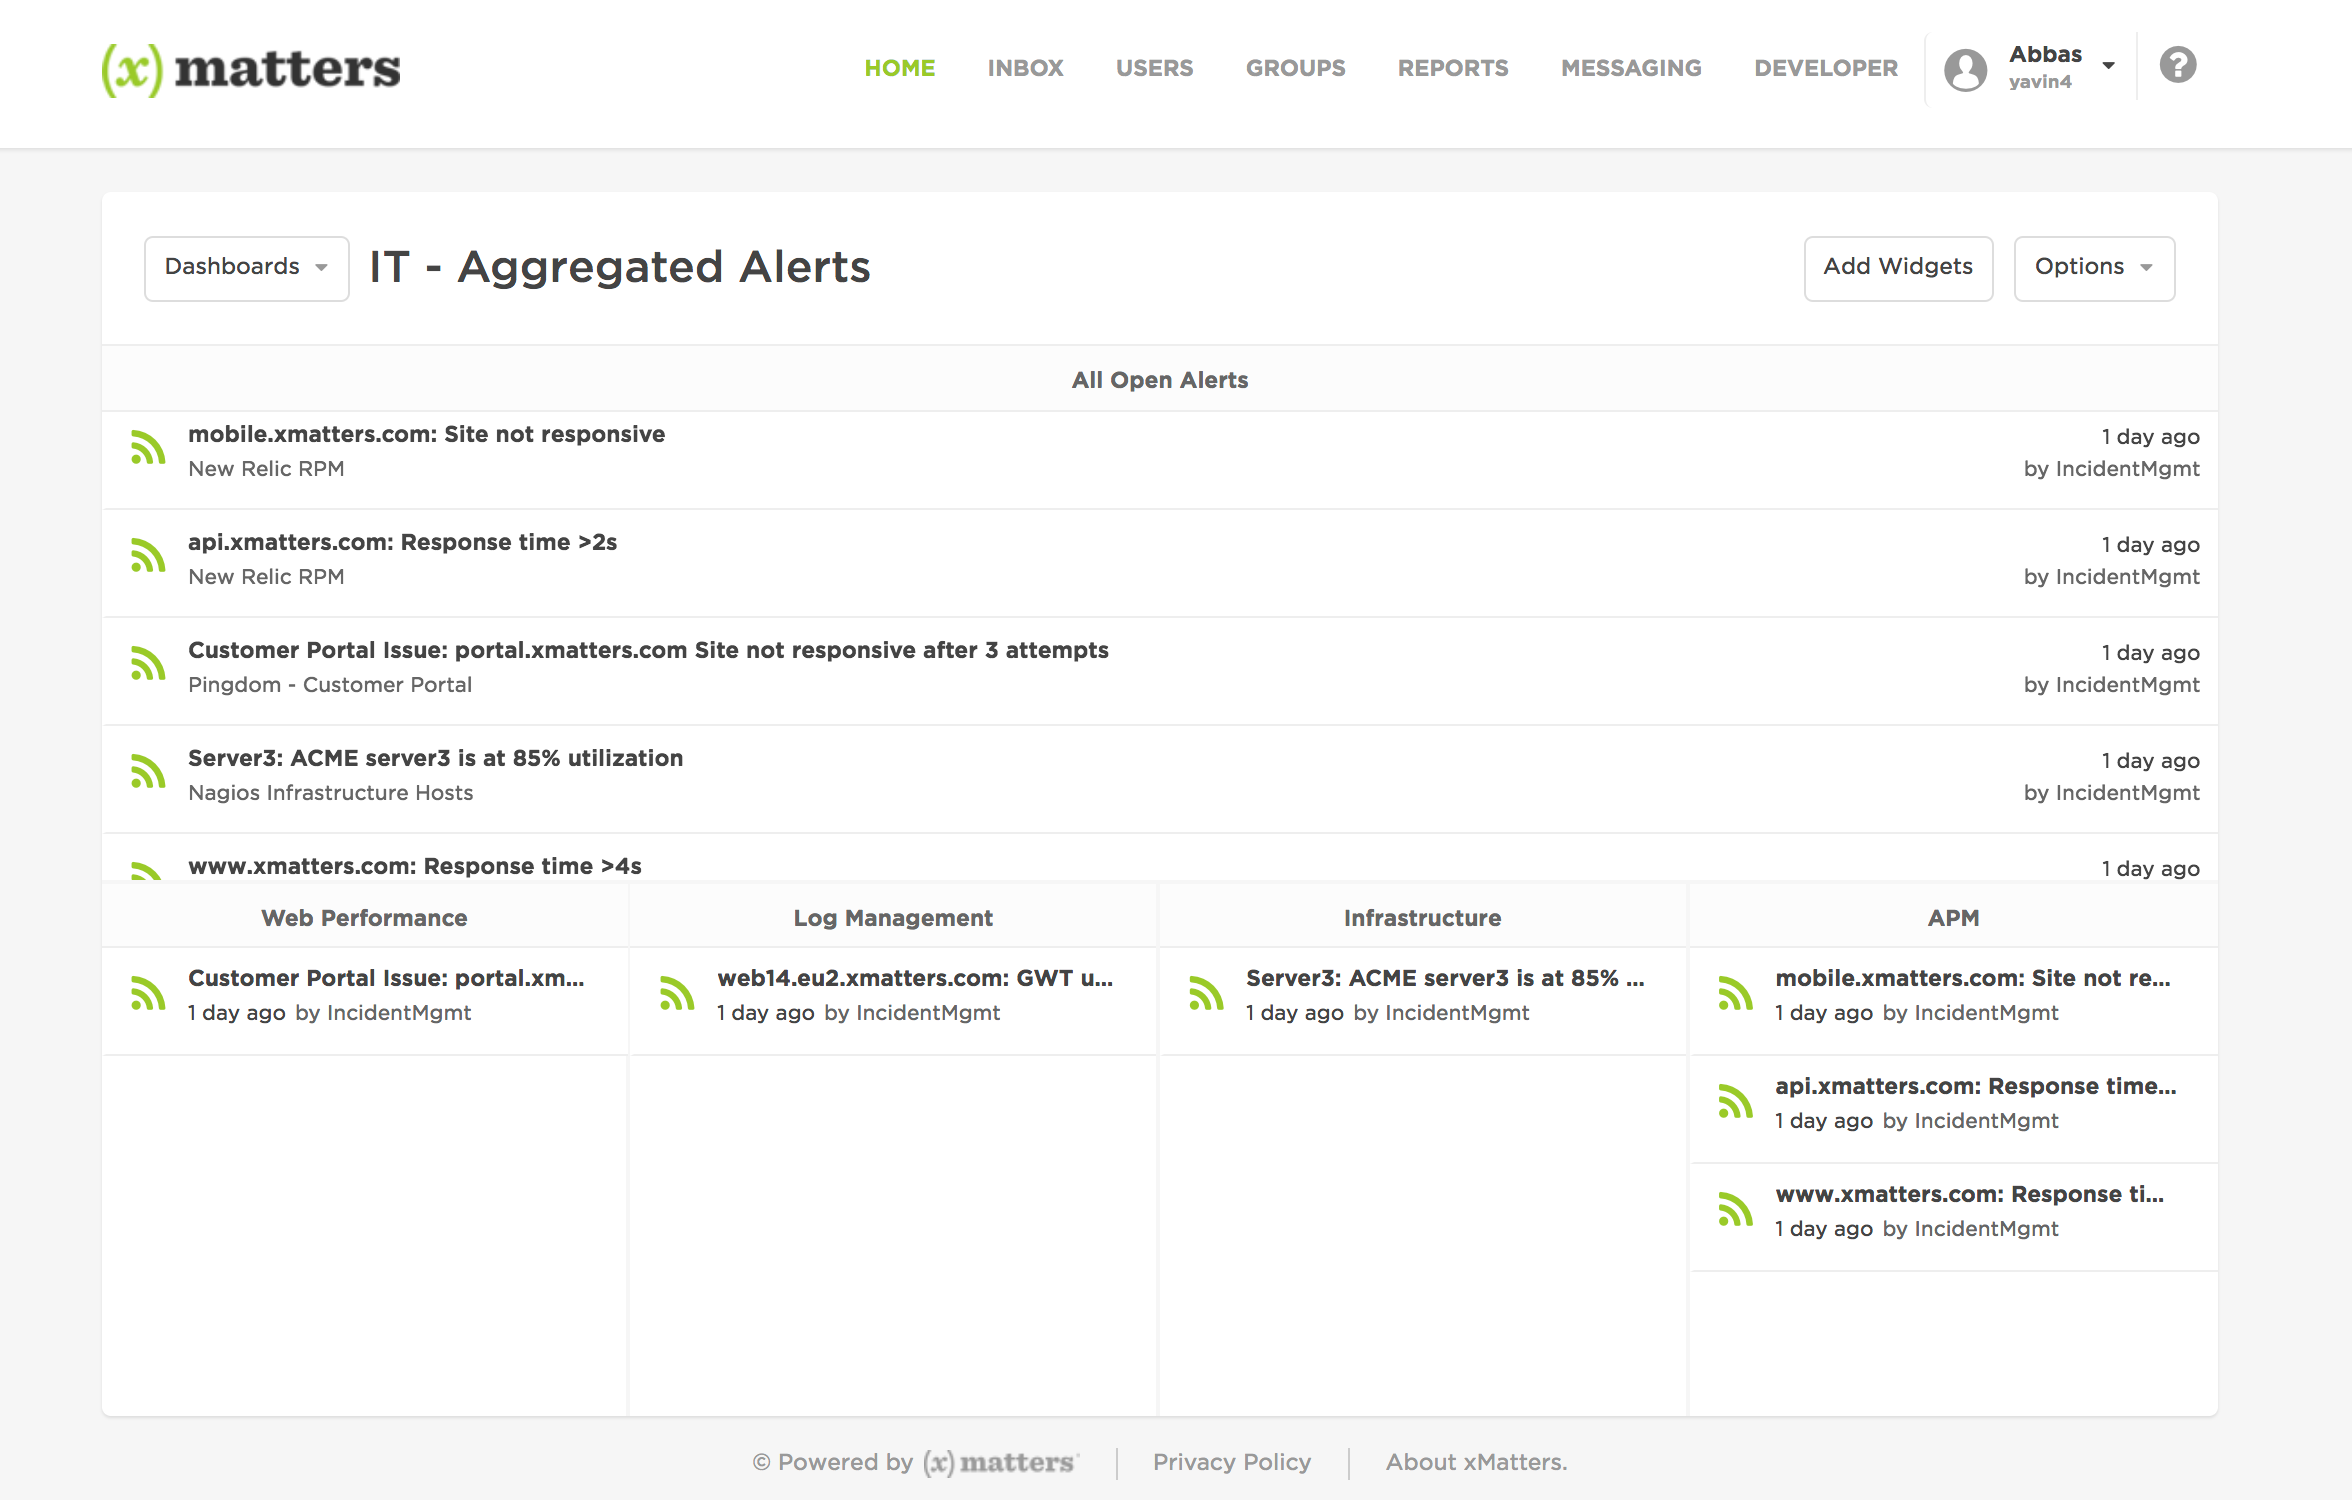Click the signal icon for api.xmatters.com Response time >2s
This screenshot has height=1500, width=2352.
148,557
